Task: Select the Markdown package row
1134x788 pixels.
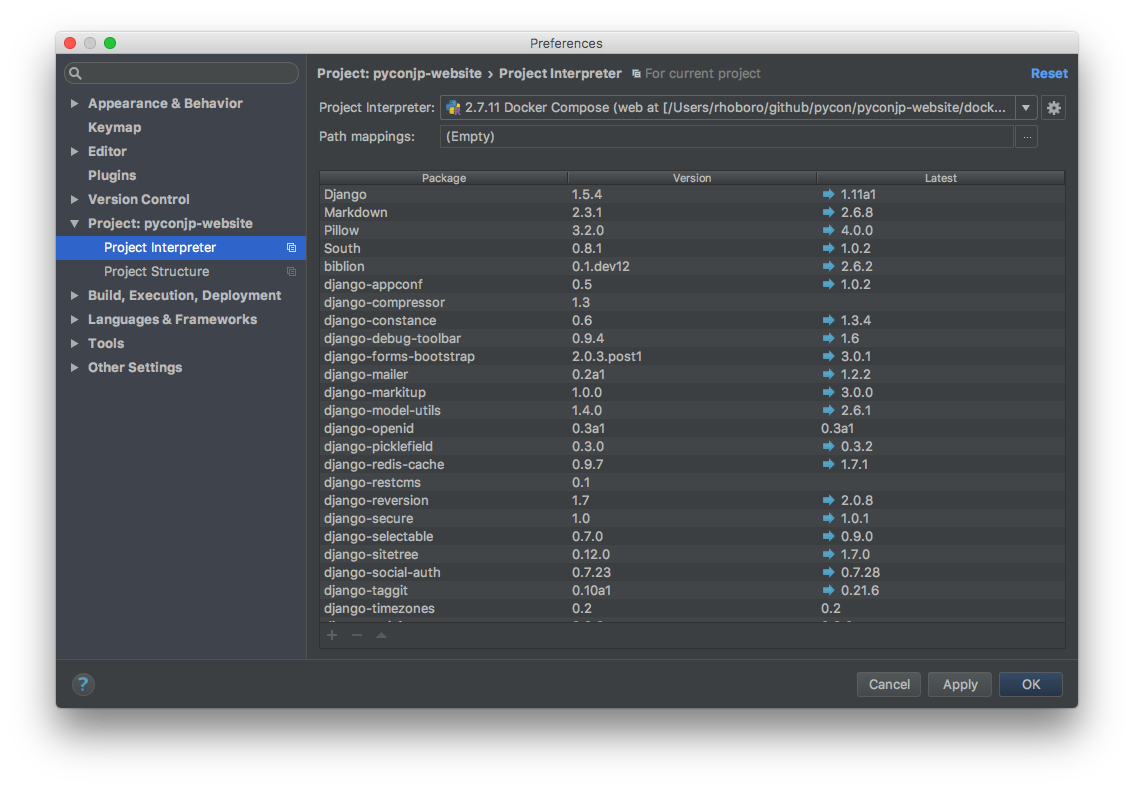Action: click(692, 213)
